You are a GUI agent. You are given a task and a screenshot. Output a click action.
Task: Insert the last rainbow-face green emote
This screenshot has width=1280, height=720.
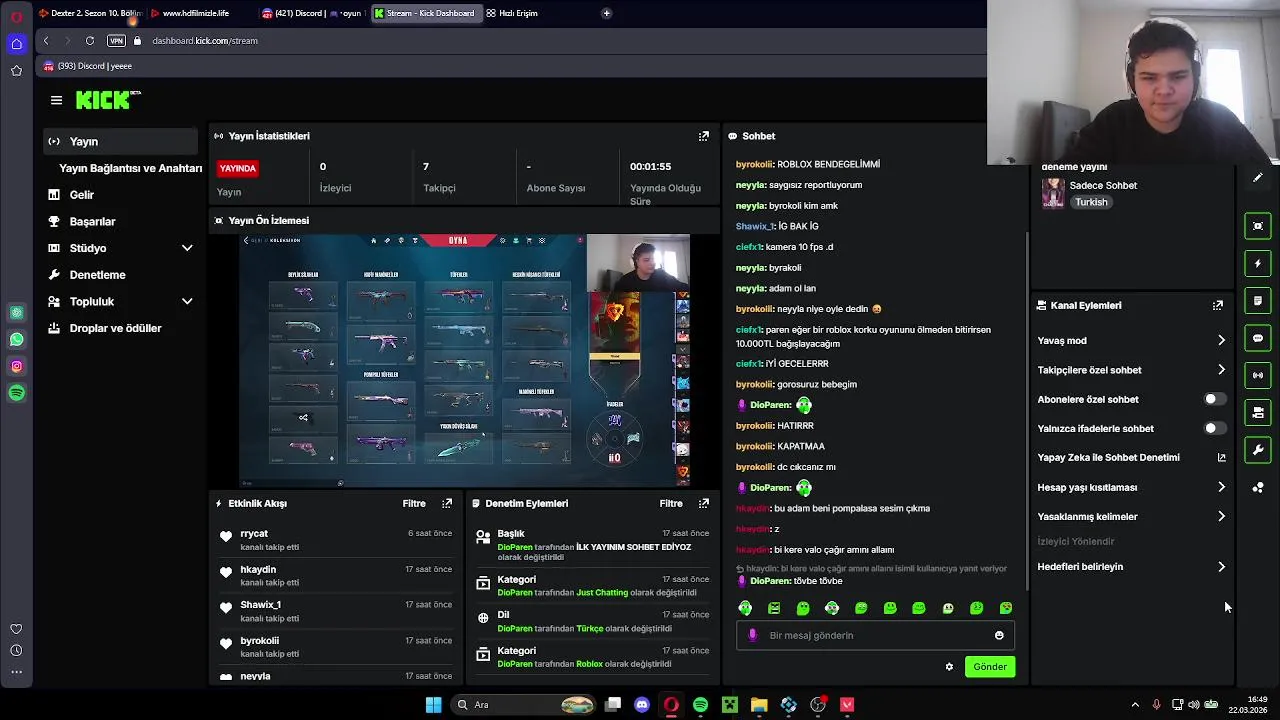pos(1006,608)
